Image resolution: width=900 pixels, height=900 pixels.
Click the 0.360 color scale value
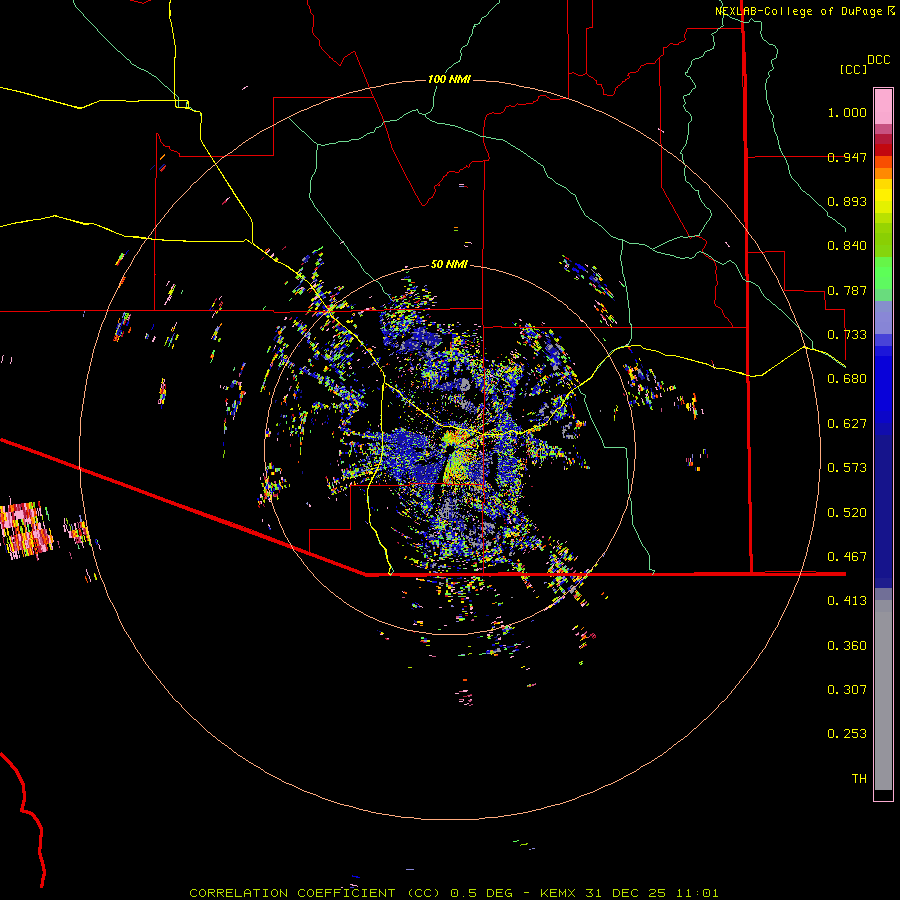click(x=847, y=646)
